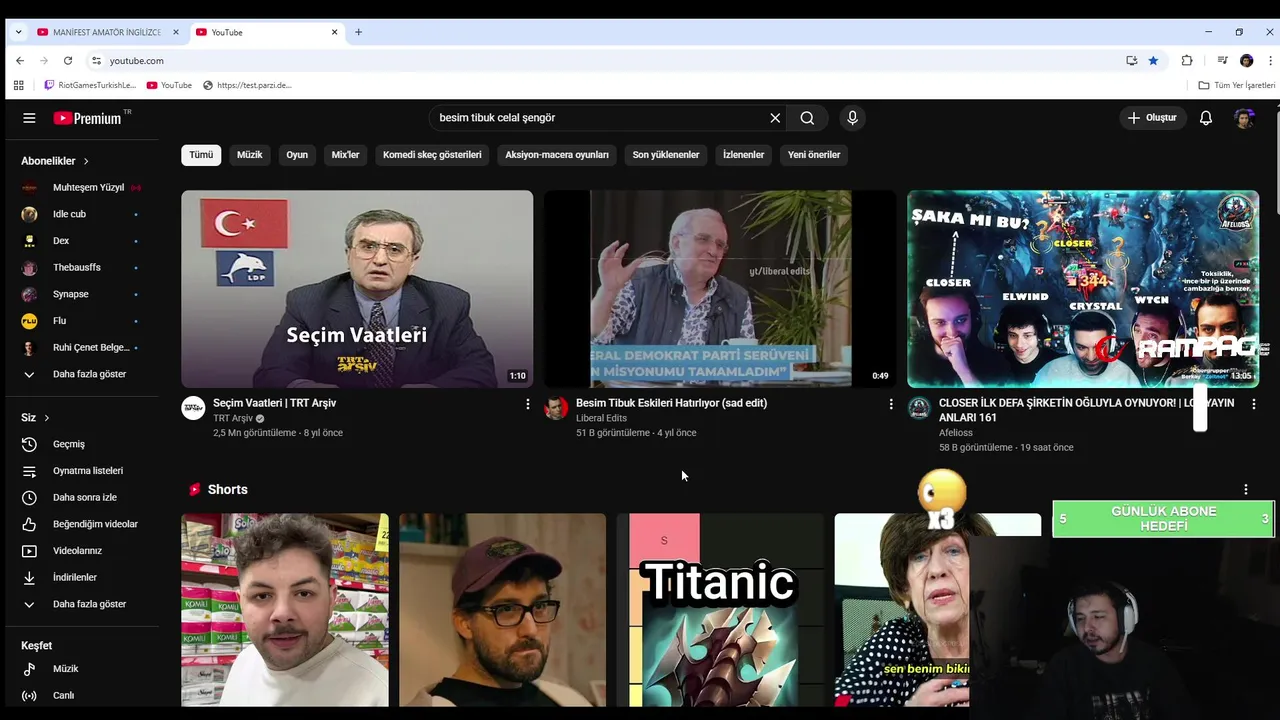Click the magnifier search button
The width and height of the screenshot is (1280, 720).
click(807, 118)
